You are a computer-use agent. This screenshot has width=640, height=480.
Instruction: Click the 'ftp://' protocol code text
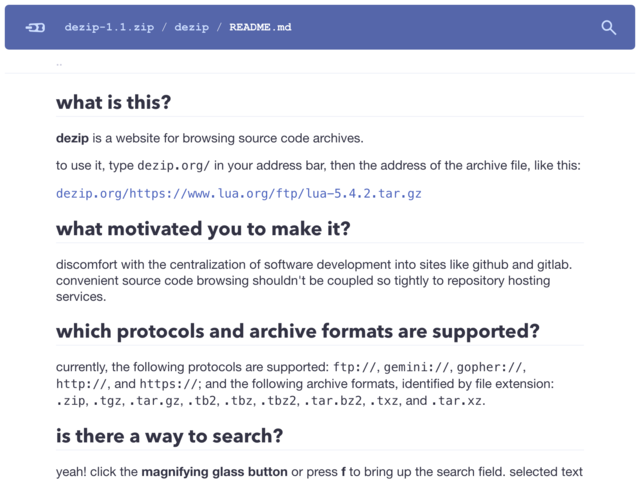[355, 367]
